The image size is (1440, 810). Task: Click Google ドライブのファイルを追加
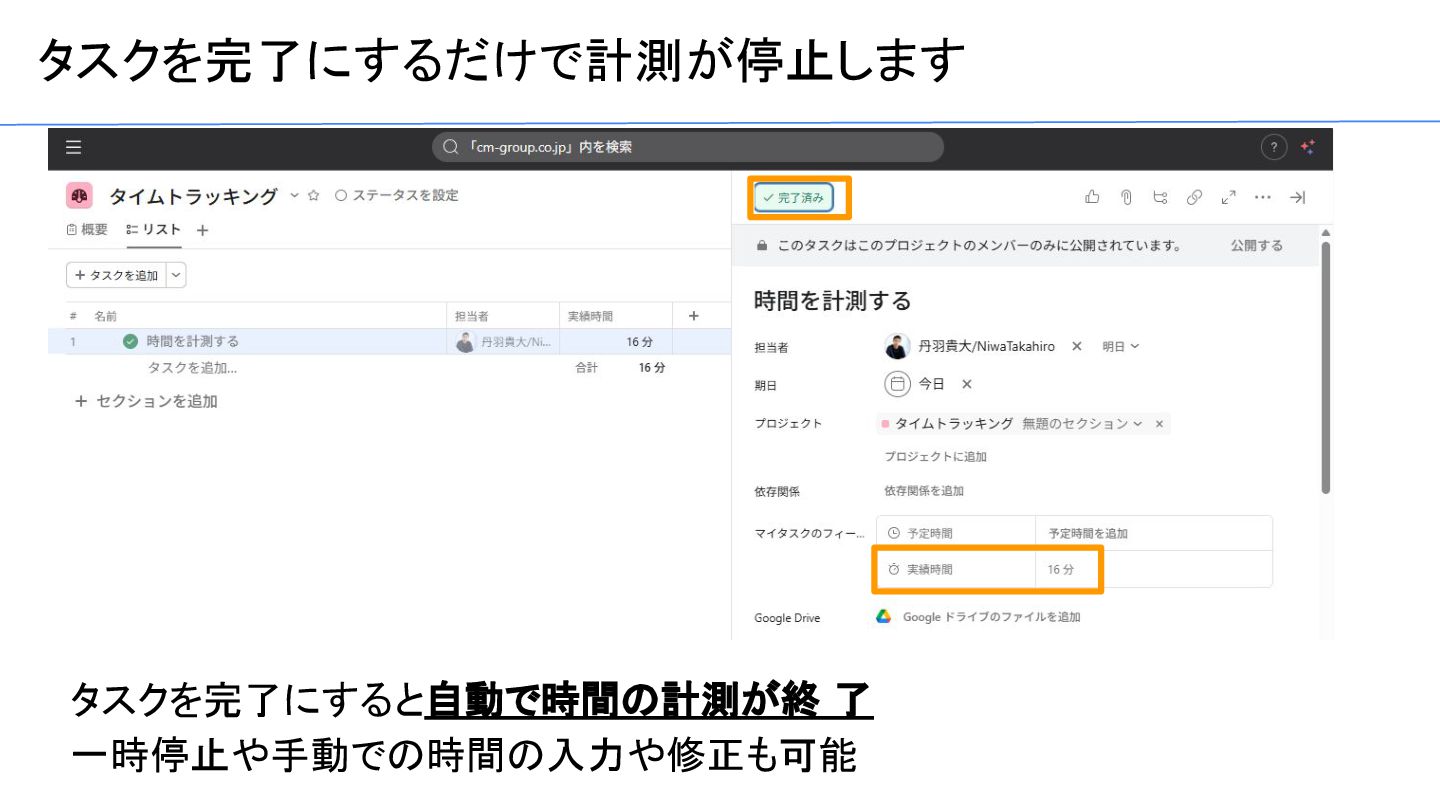coord(991,617)
